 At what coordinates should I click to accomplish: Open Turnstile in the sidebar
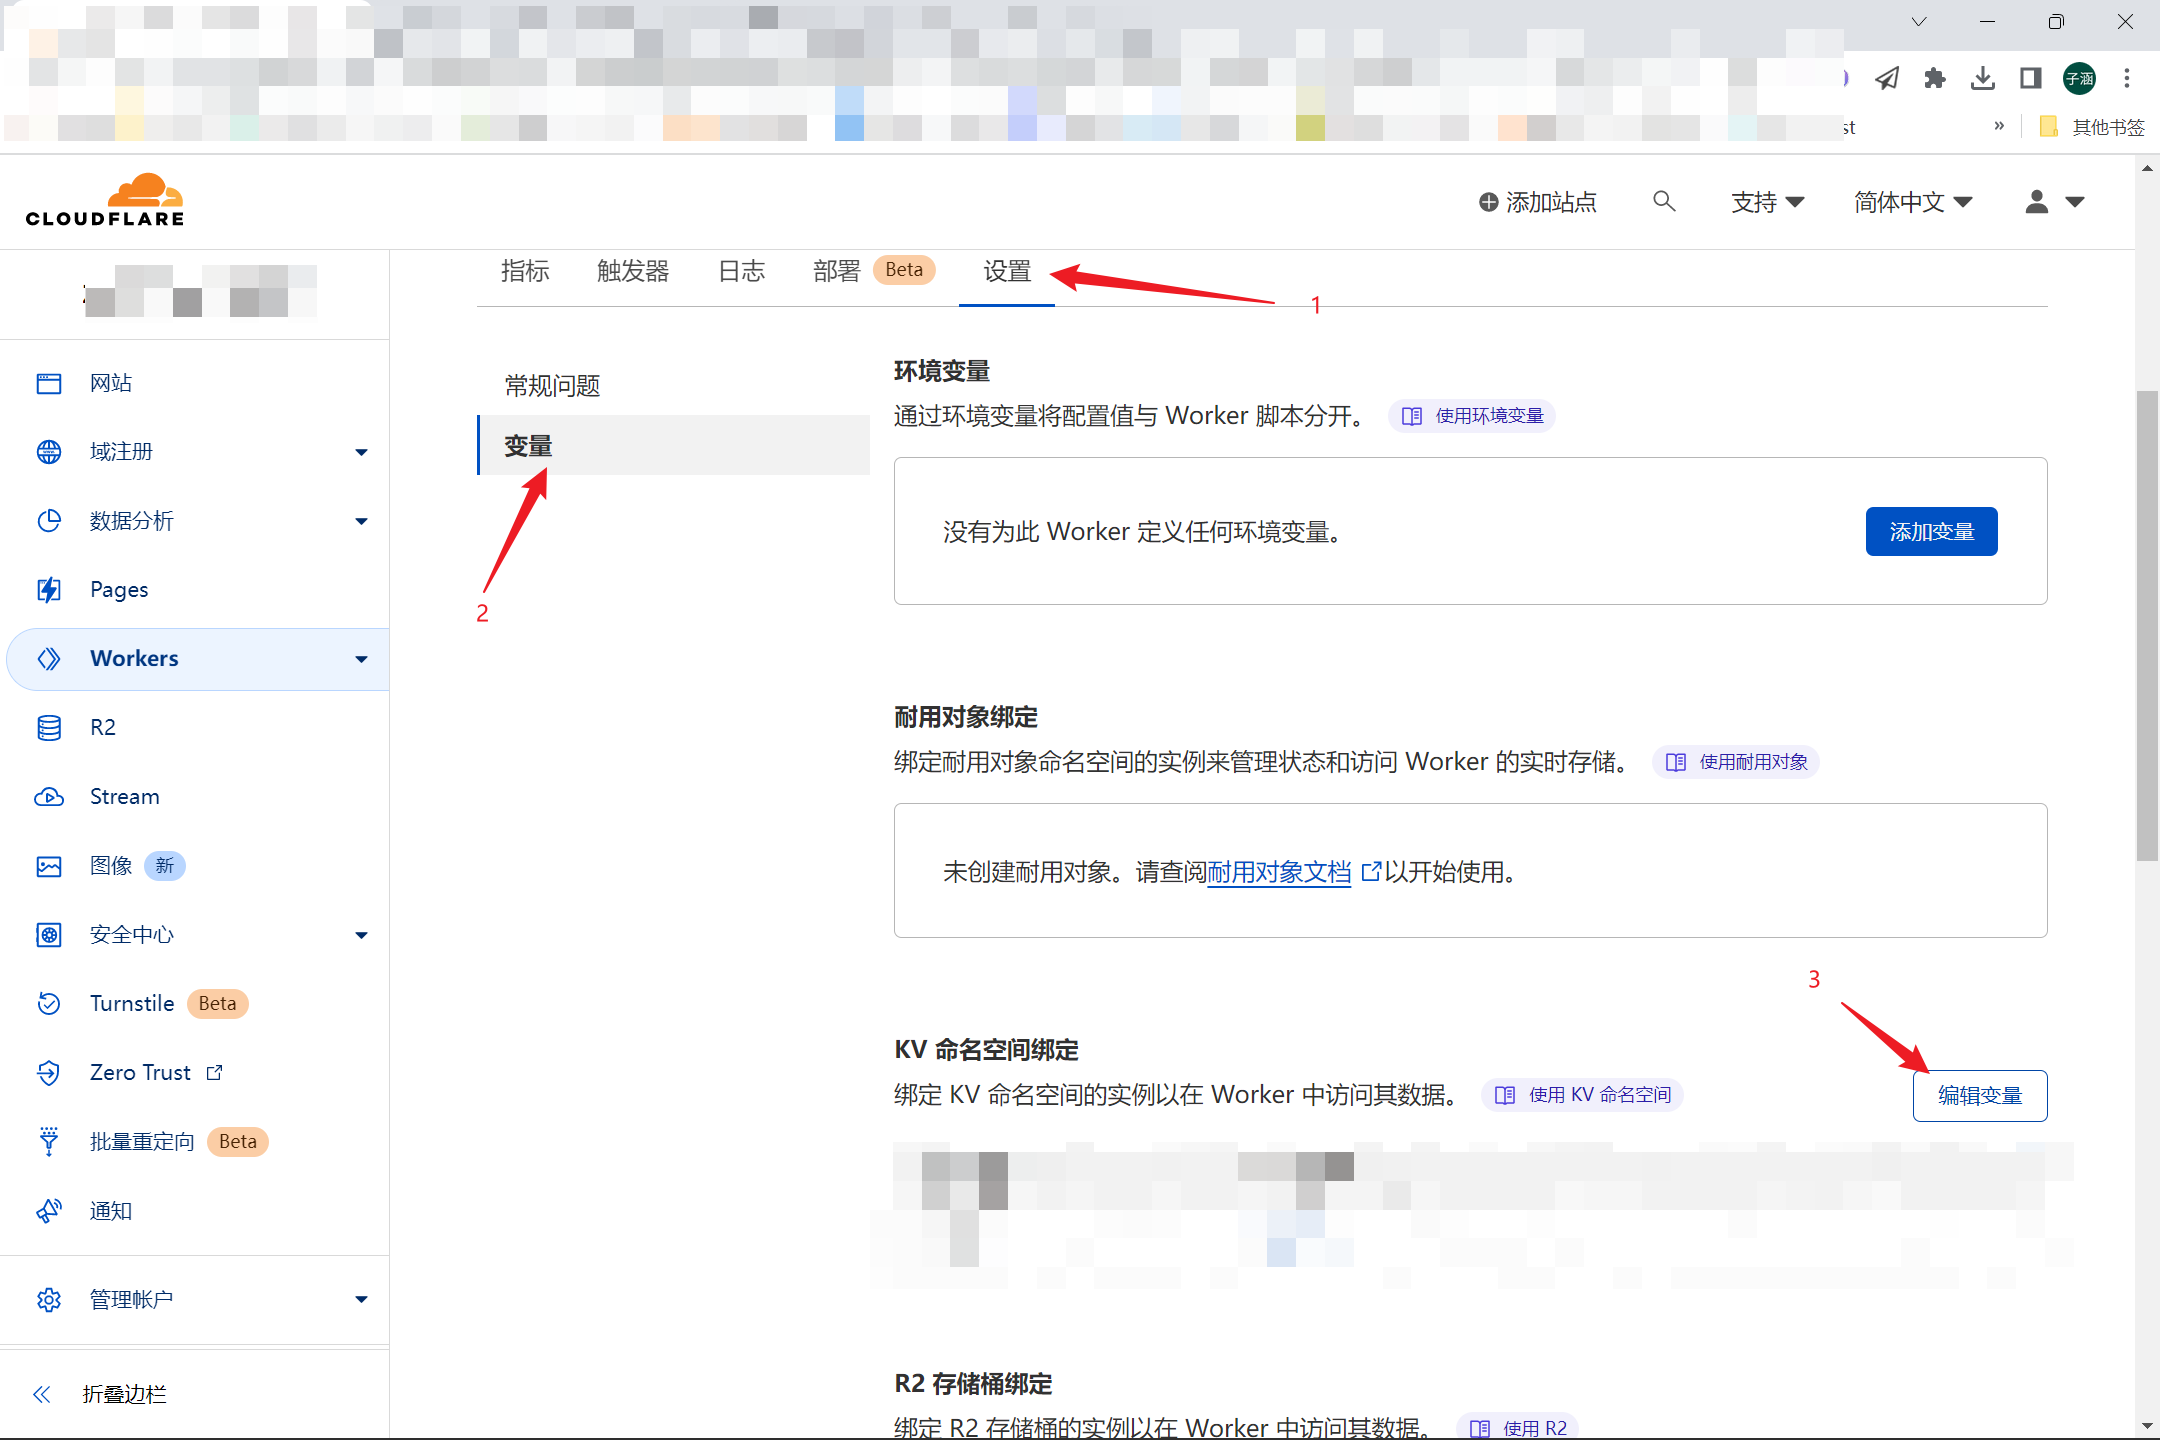click(132, 1004)
